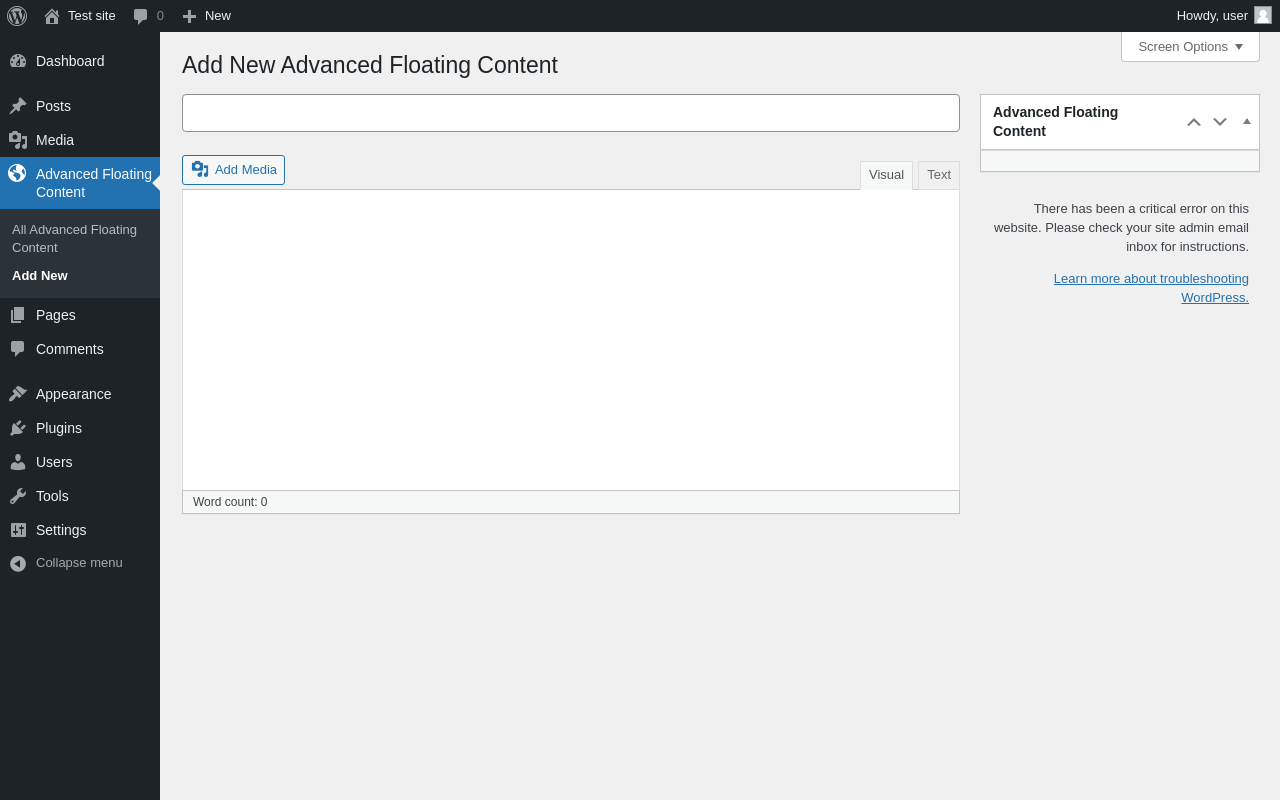Image resolution: width=1280 pixels, height=800 pixels.
Task: Click the Users person icon
Action: point(18,462)
